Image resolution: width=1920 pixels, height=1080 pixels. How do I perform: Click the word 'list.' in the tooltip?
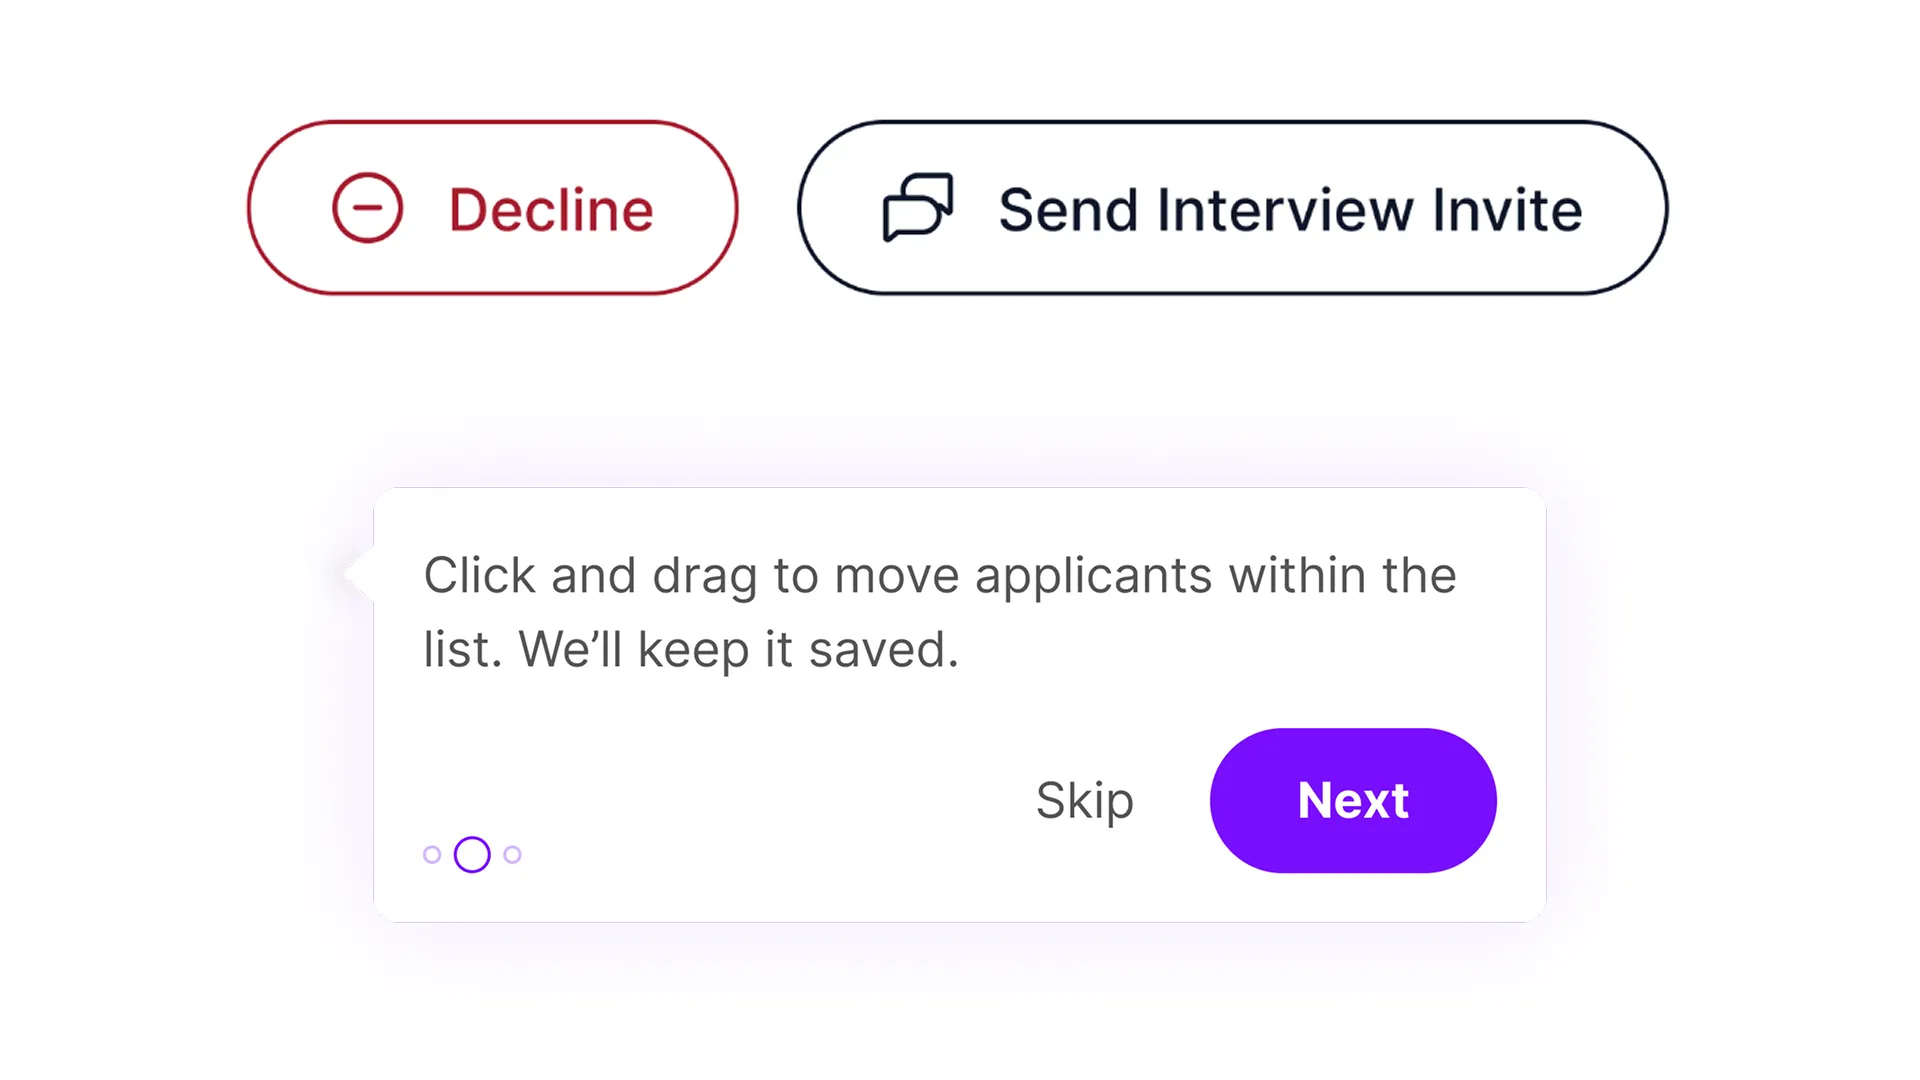462,650
